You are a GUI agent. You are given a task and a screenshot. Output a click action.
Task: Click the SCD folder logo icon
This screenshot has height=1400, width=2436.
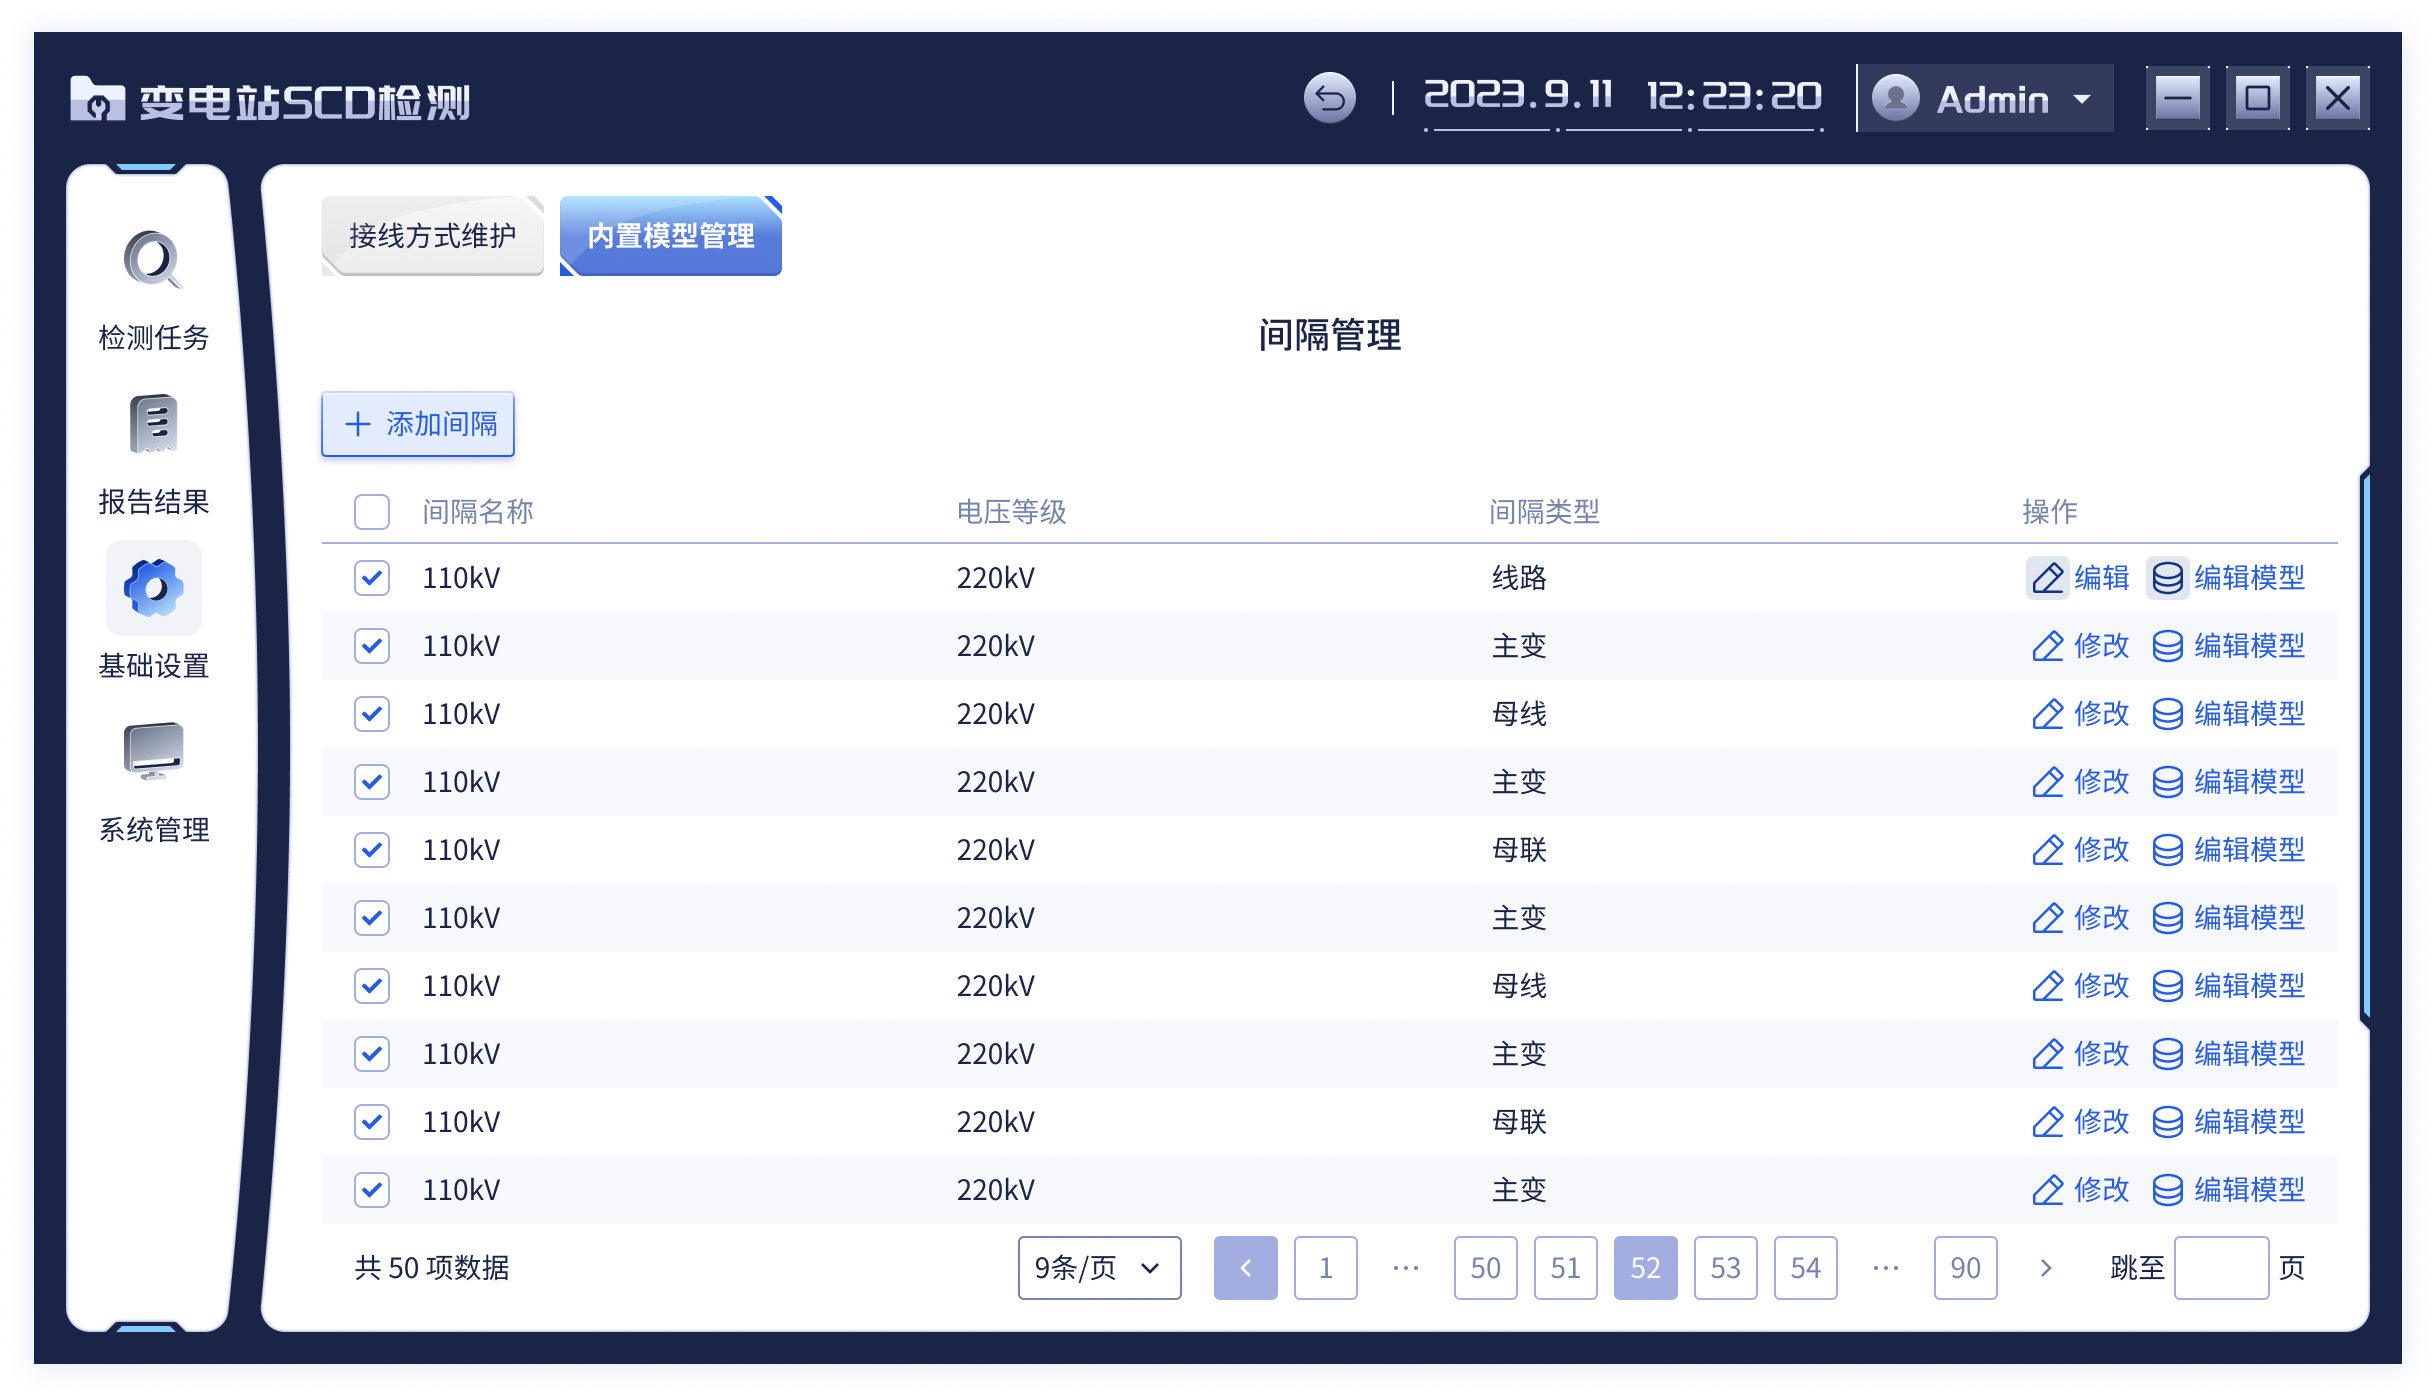tap(97, 99)
